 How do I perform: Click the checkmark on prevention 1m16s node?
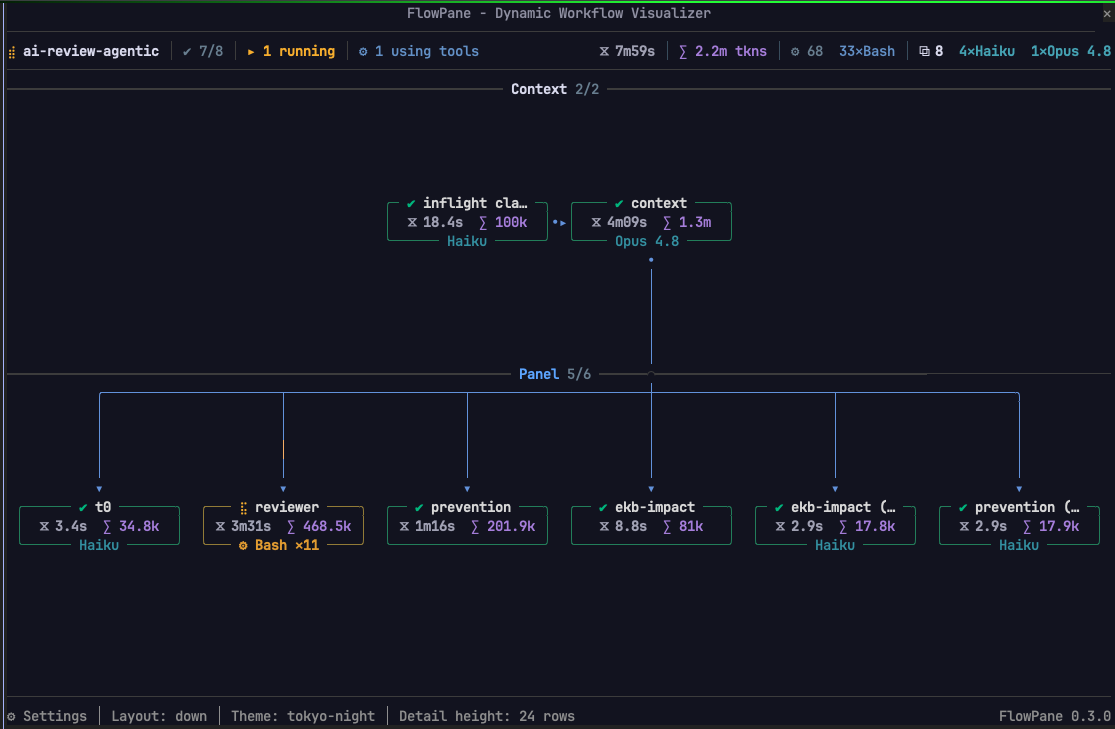click(x=418, y=508)
